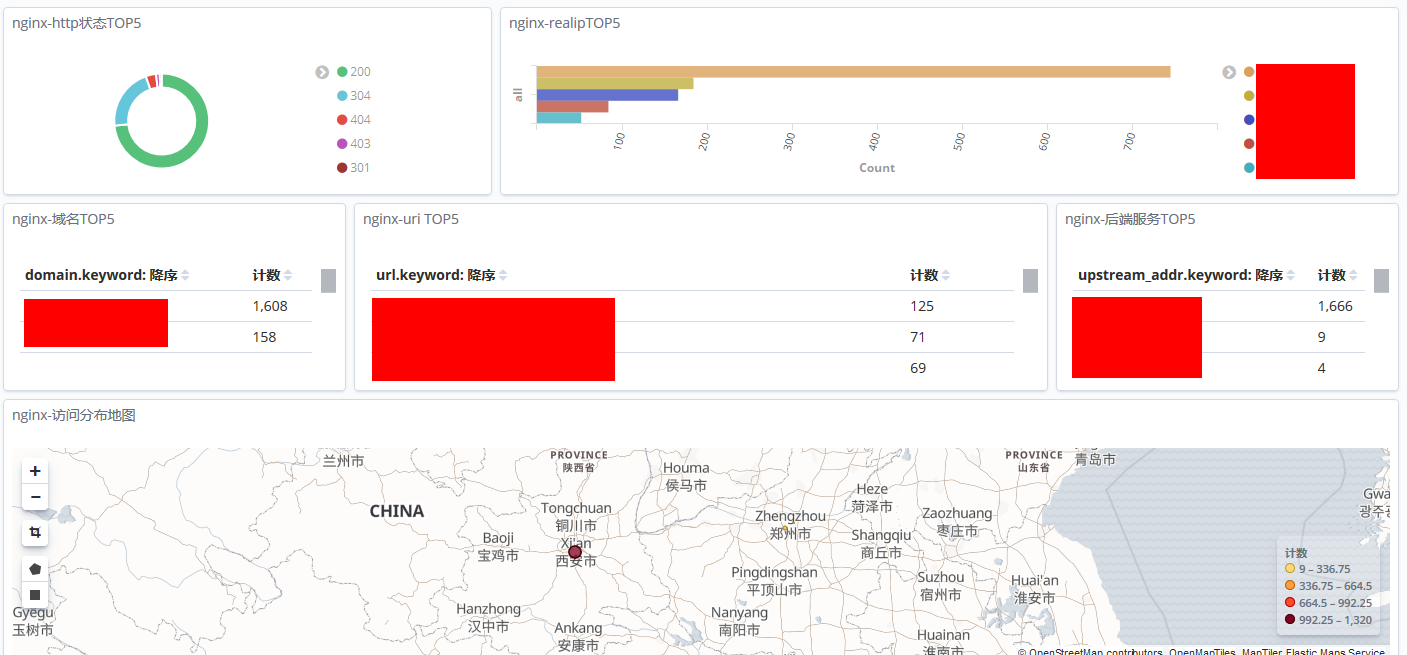
Task: Select the draw polygon map tool
Action: (x=35, y=569)
